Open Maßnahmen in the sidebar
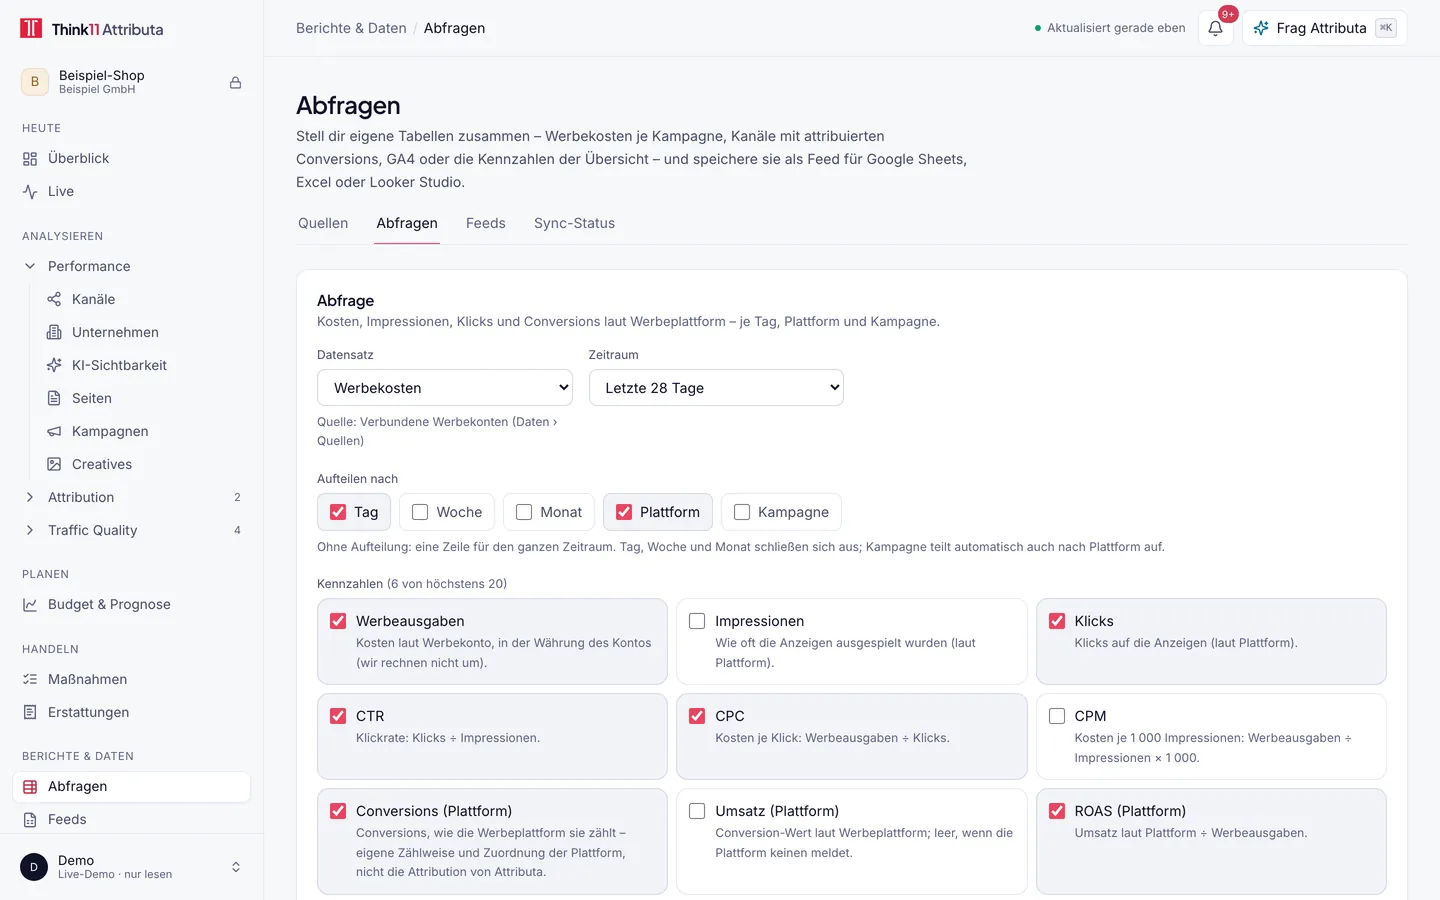 (132, 679)
